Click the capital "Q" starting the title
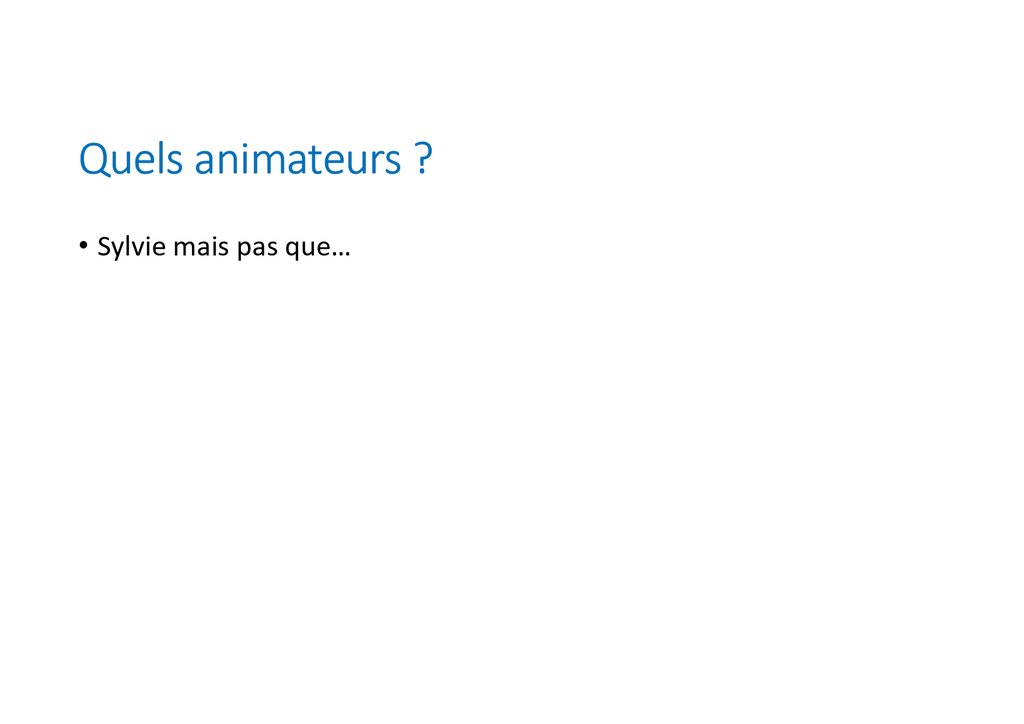 click(93, 160)
